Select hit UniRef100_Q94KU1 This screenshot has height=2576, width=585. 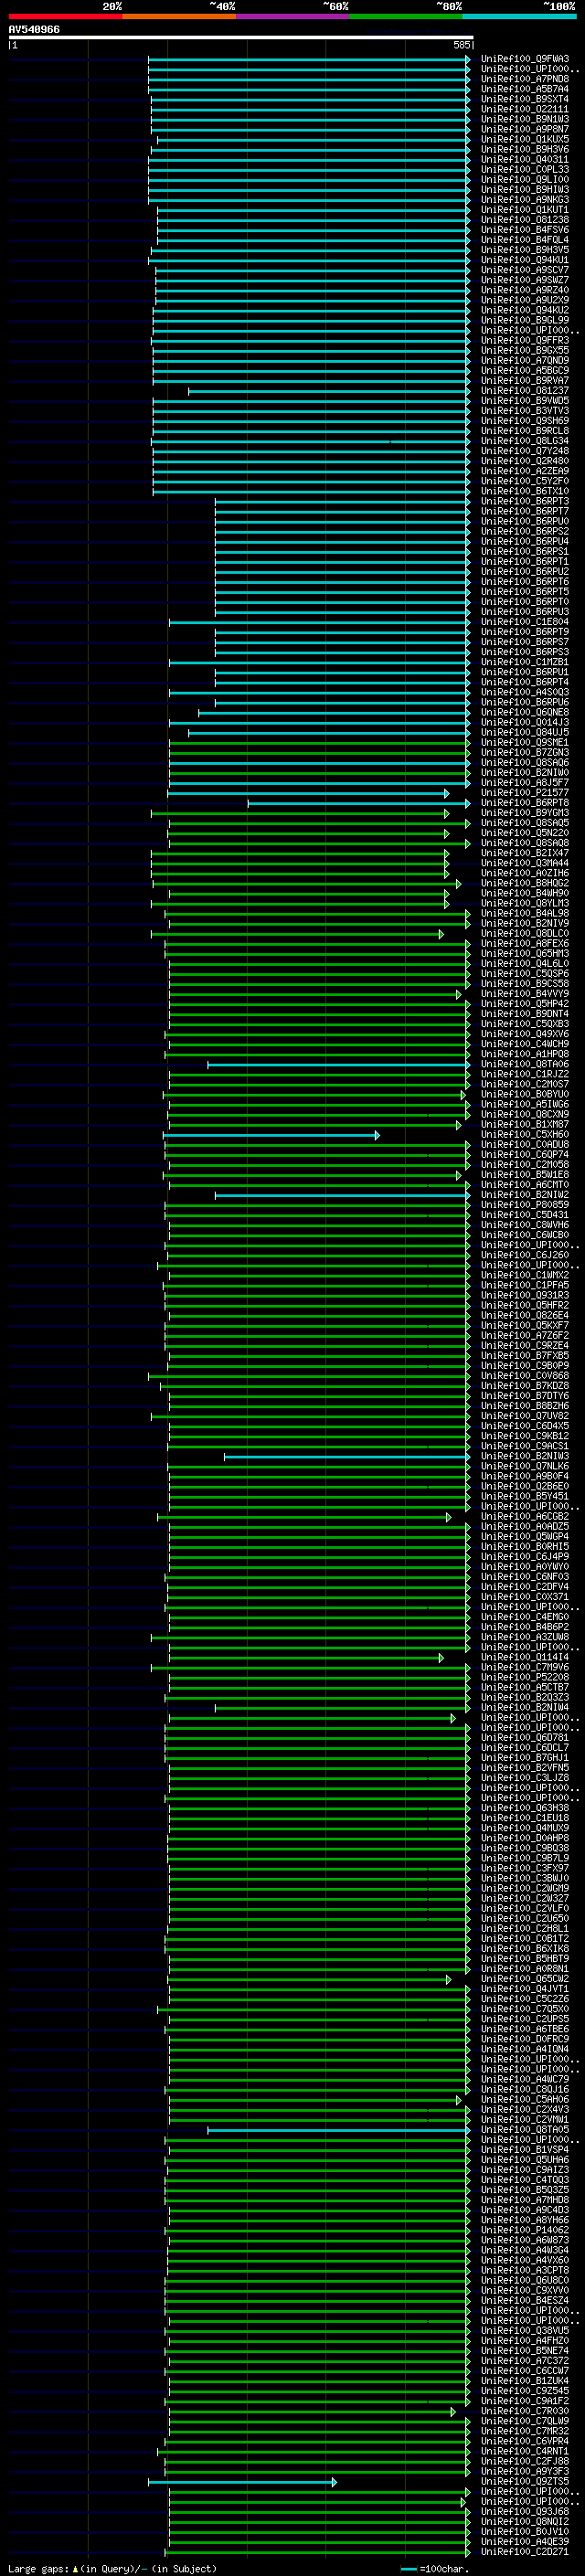point(525,260)
